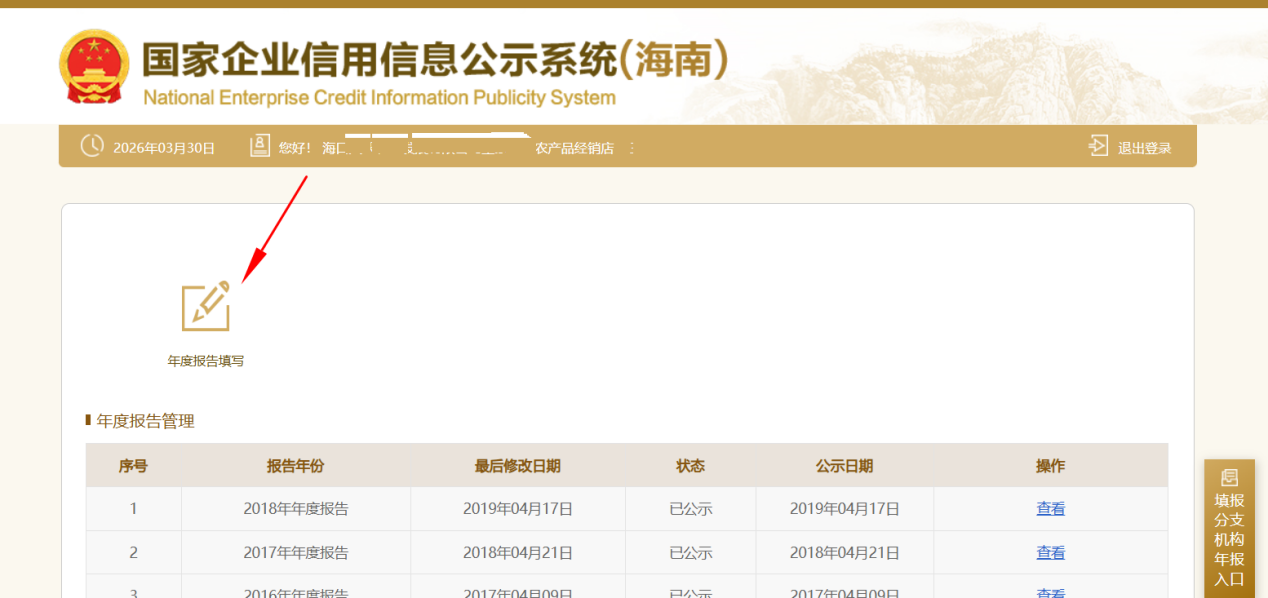1268x598 pixels.
Task: Click the 序号 column header
Action: (133, 466)
